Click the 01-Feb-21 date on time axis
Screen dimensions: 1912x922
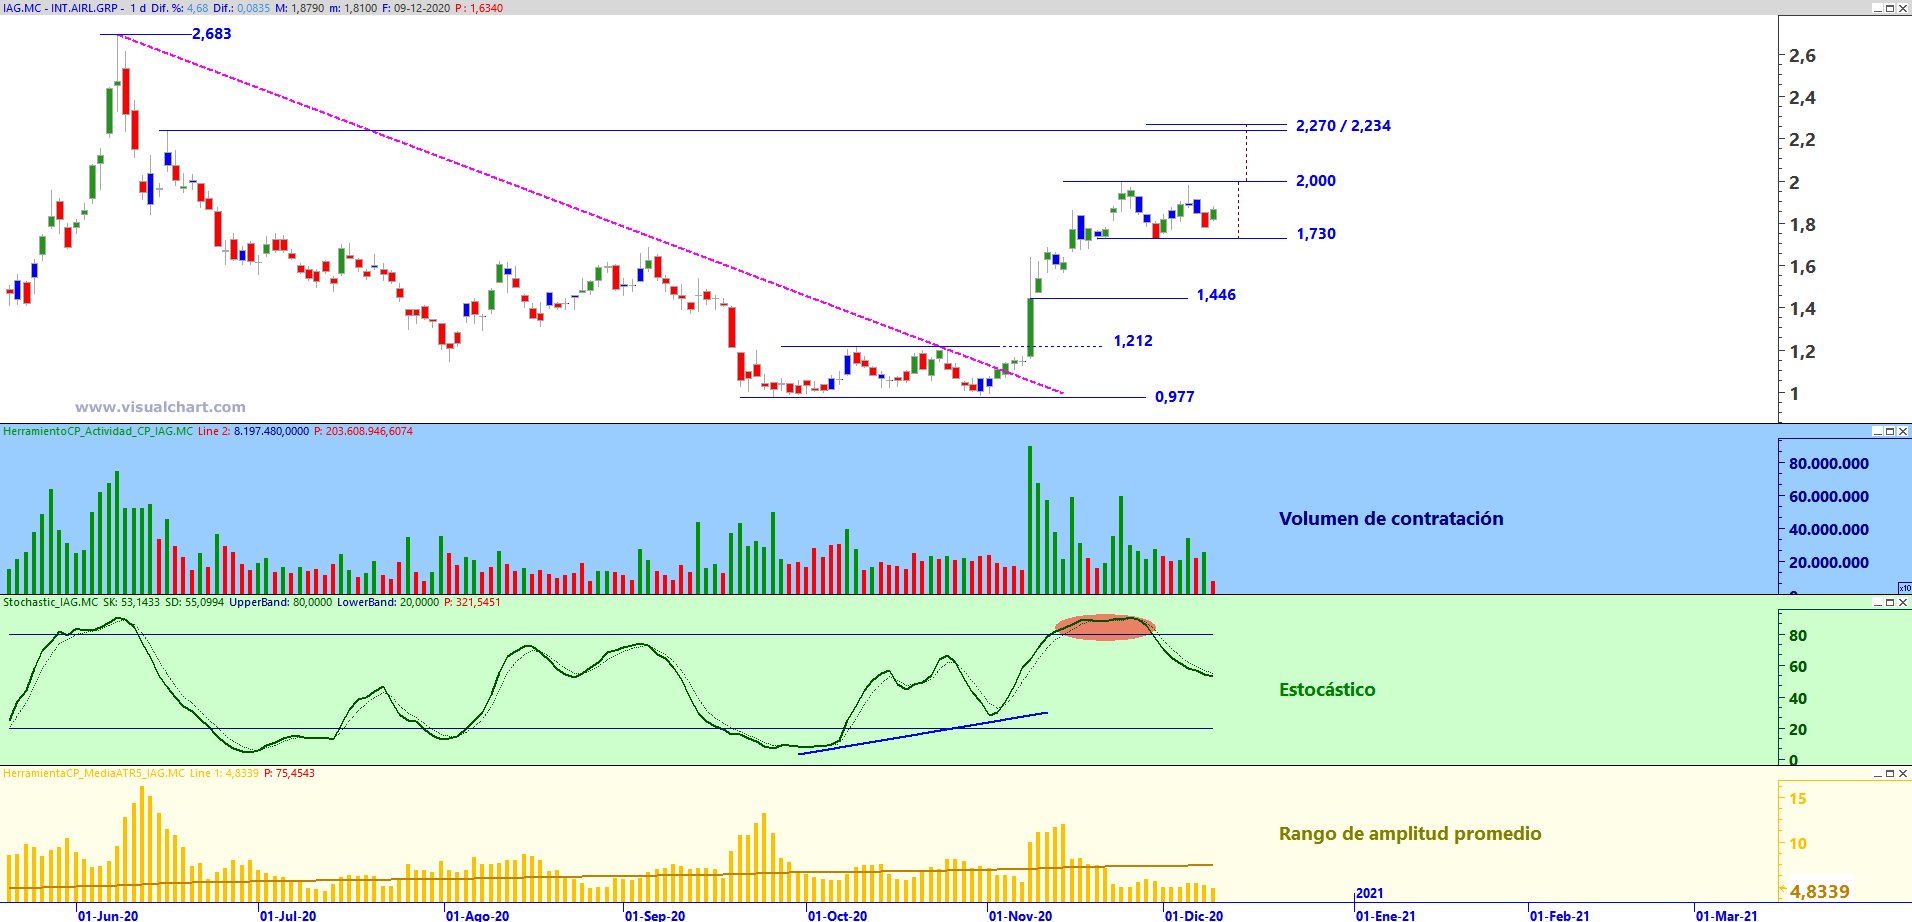[x=1560, y=915]
